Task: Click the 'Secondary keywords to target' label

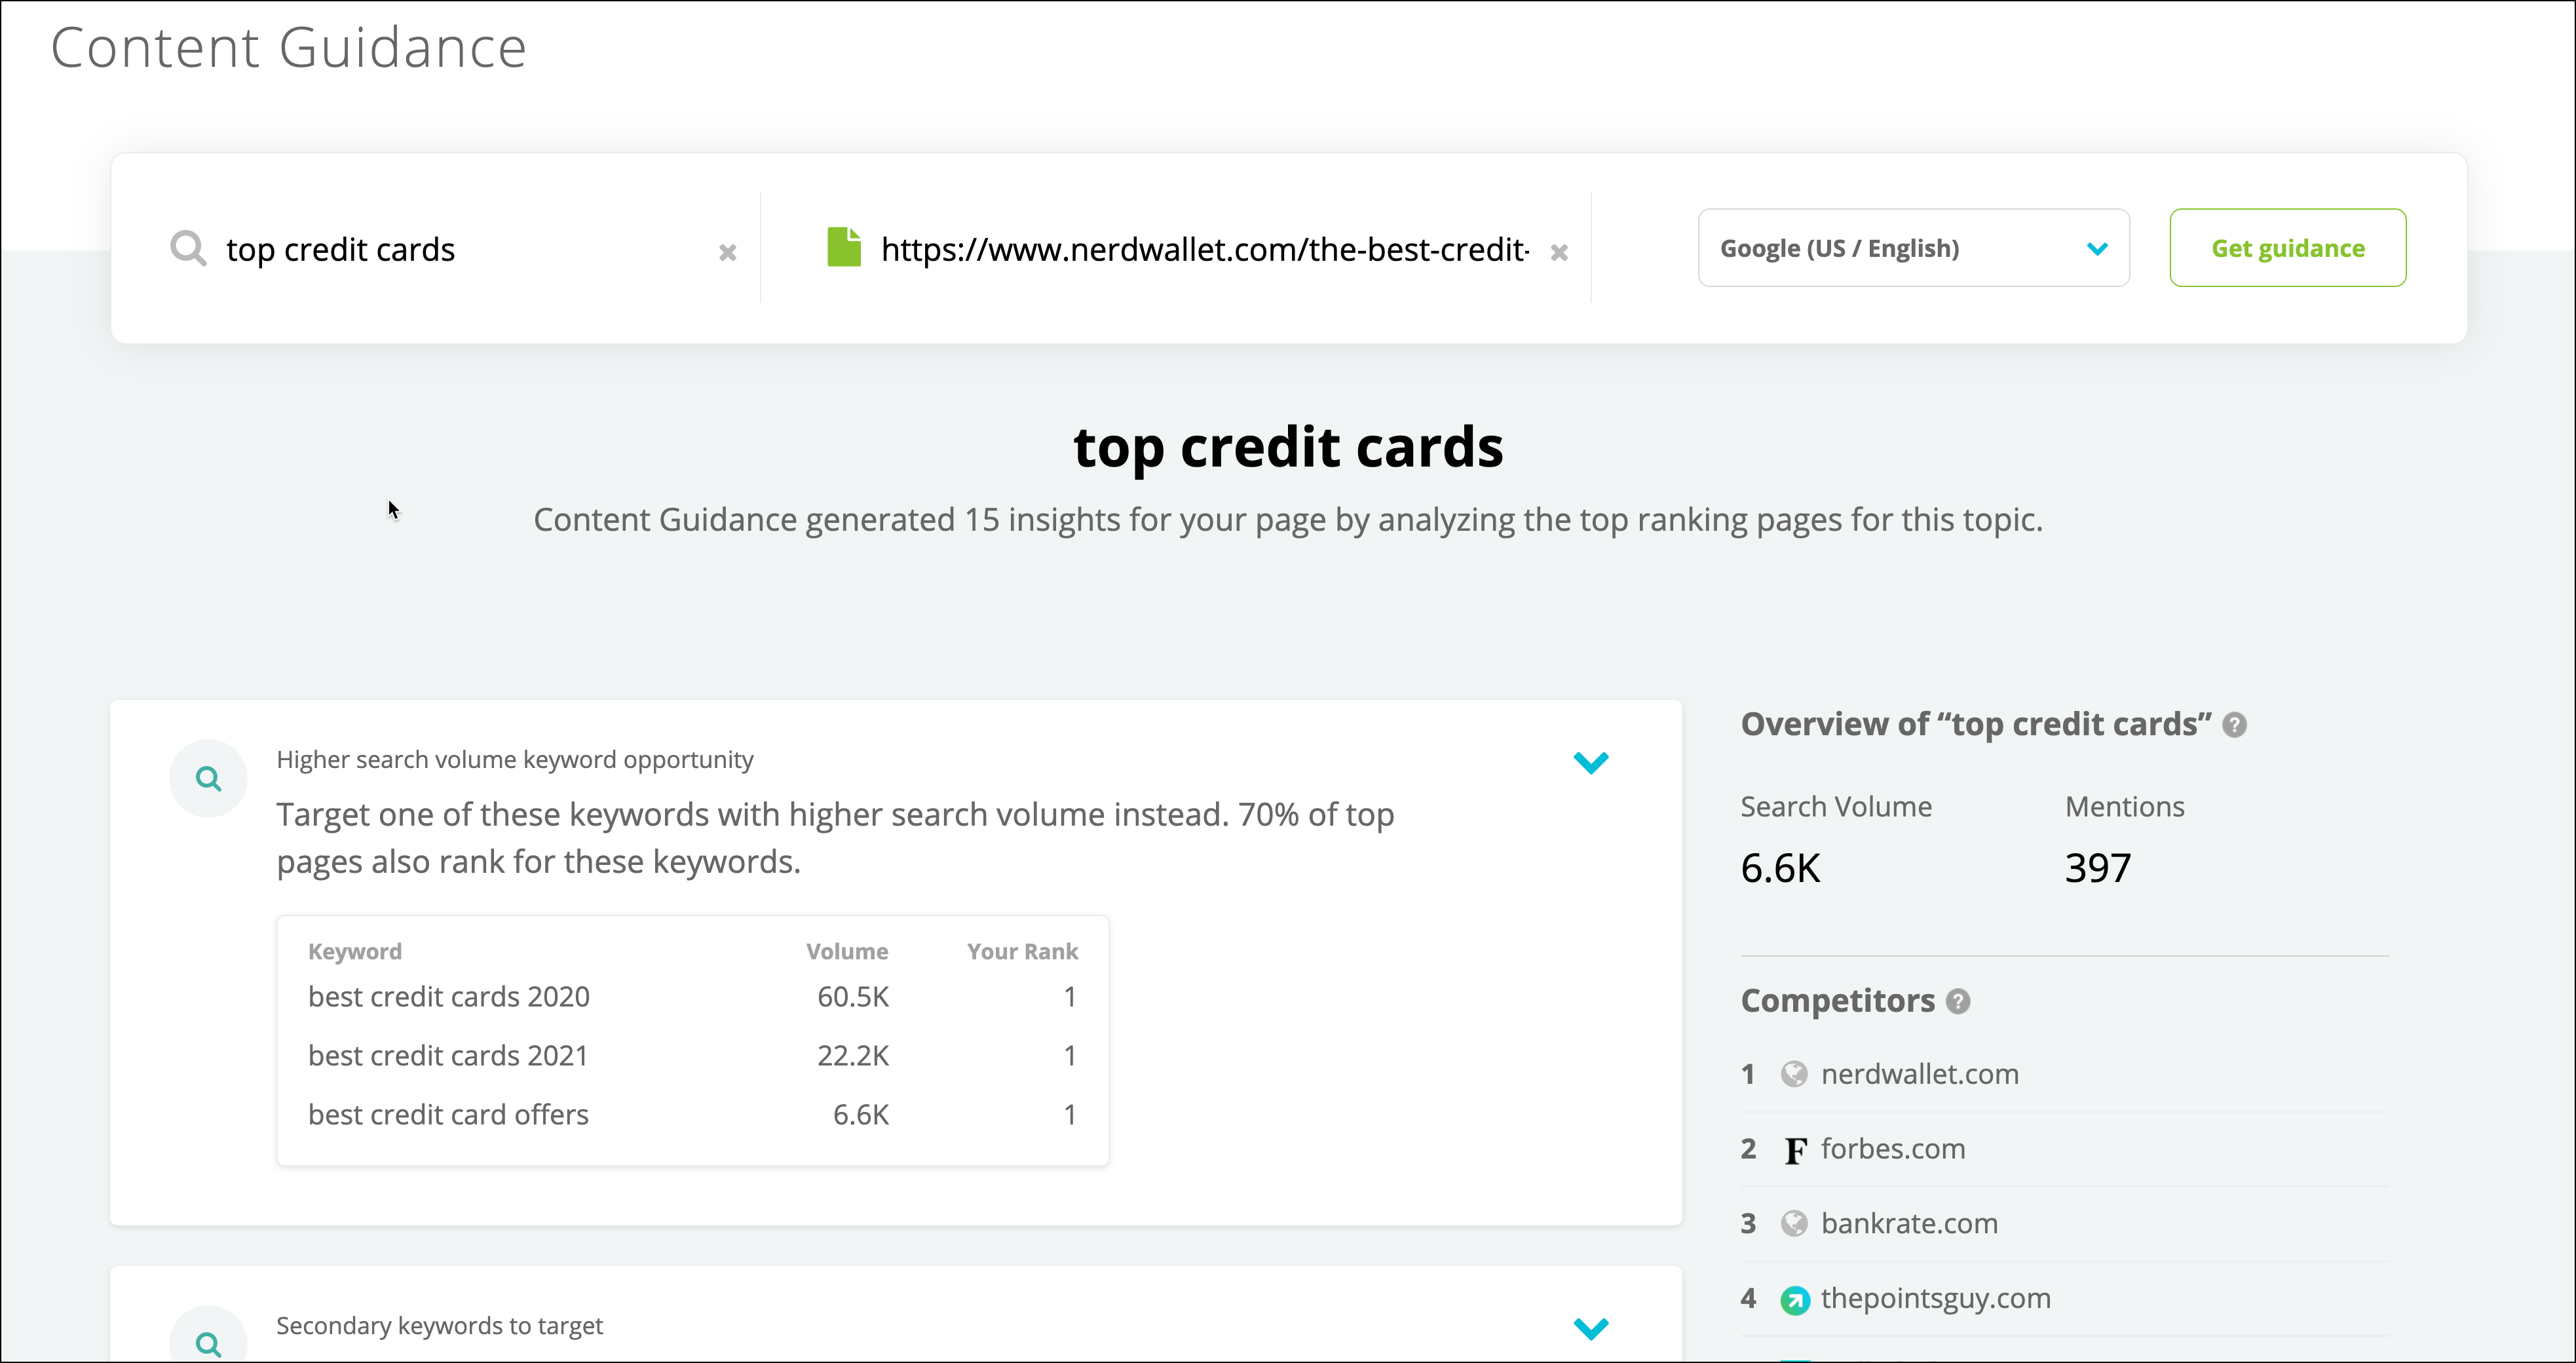Action: click(439, 1326)
